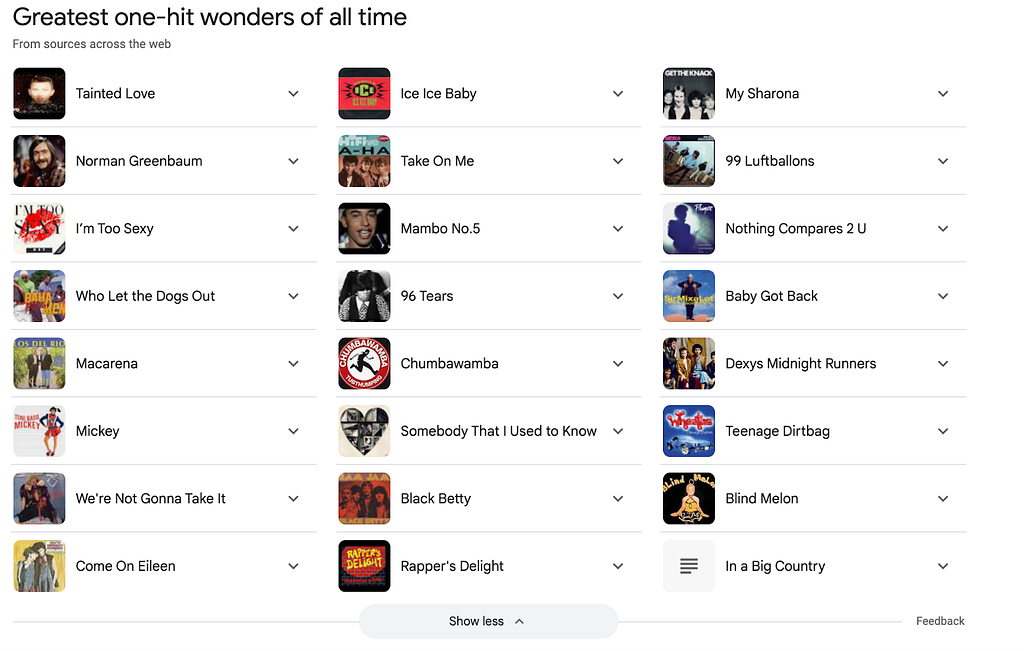Click the Blind Melon album art
The height and width of the screenshot is (651, 1024).
pos(689,499)
